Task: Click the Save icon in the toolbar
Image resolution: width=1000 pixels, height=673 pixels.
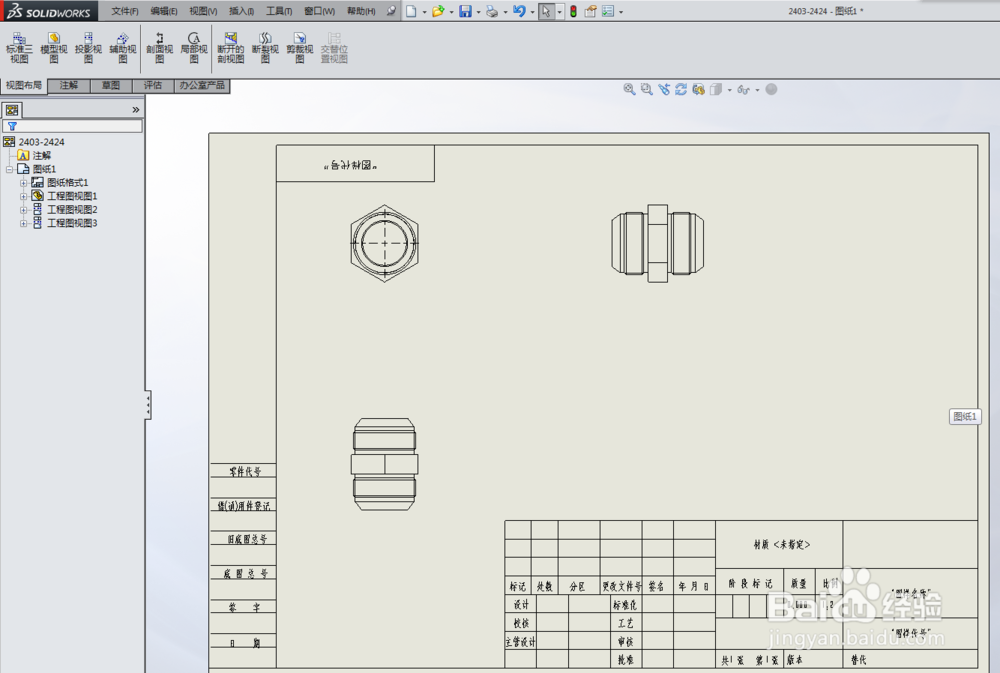Action: [467, 11]
